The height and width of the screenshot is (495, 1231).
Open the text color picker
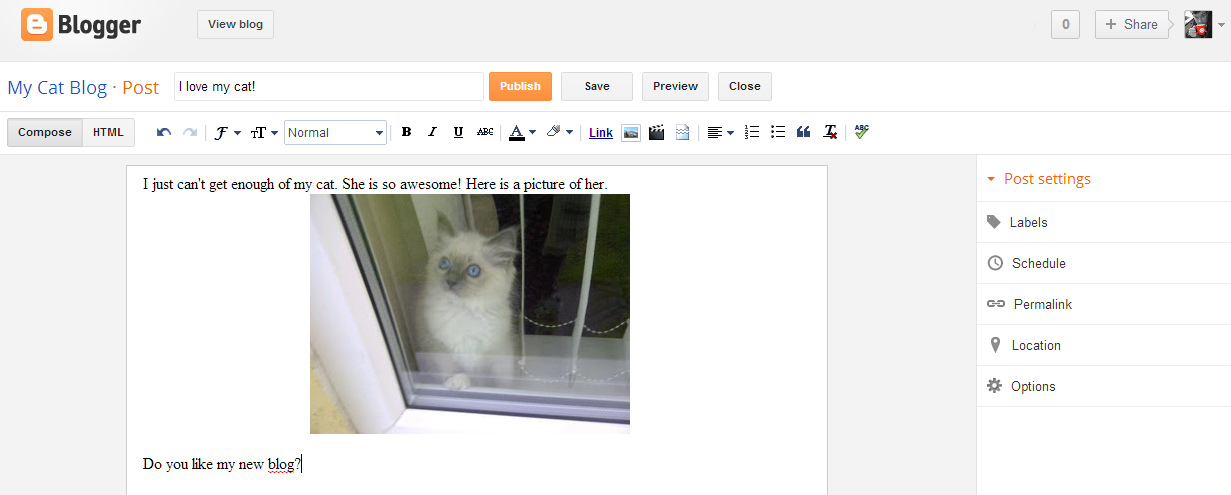521,133
